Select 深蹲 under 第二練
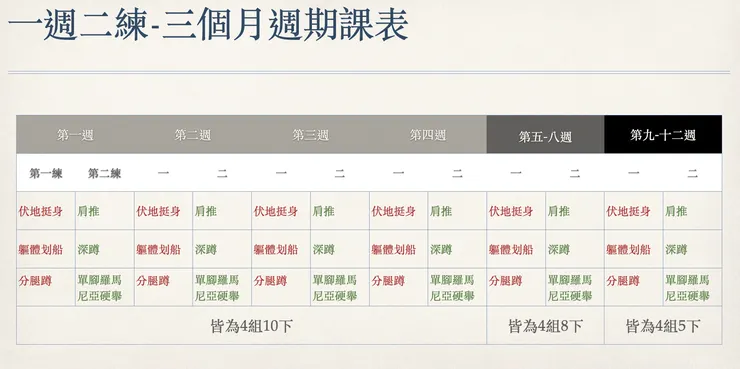Image resolution: width=740 pixels, height=369 pixels. tap(89, 250)
